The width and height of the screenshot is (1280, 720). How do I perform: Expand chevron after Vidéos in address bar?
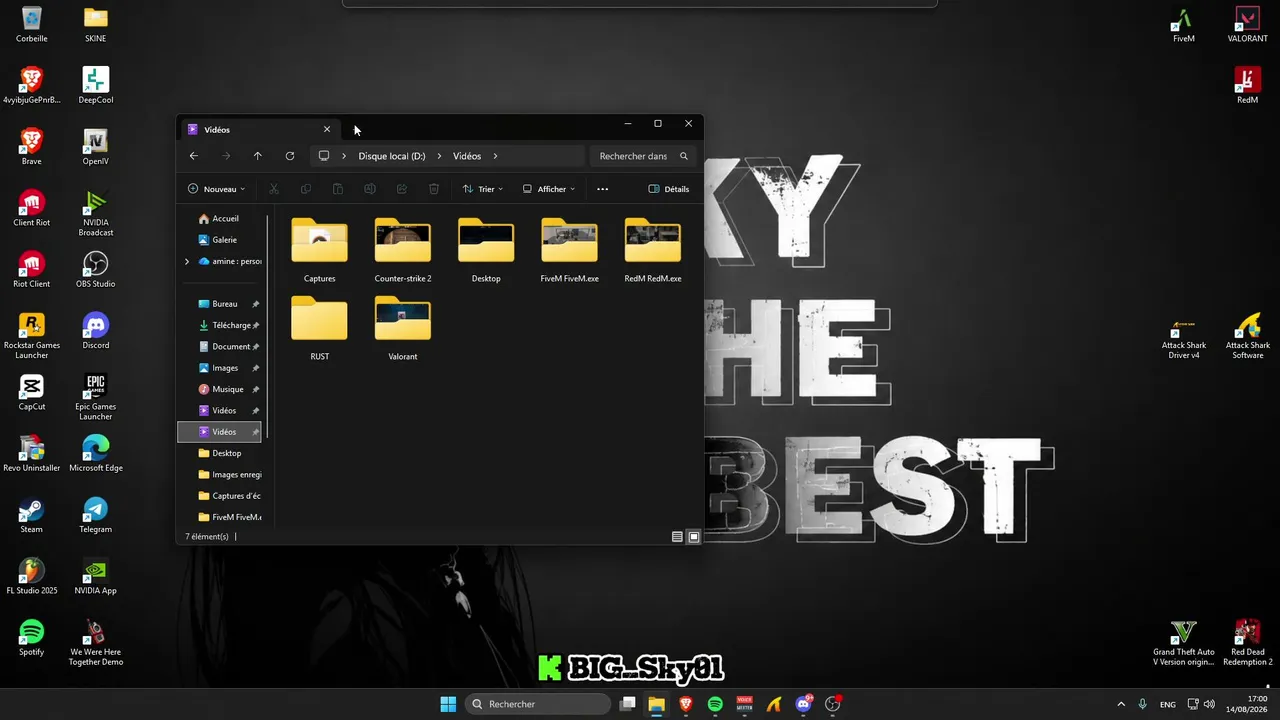click(495, 156)
